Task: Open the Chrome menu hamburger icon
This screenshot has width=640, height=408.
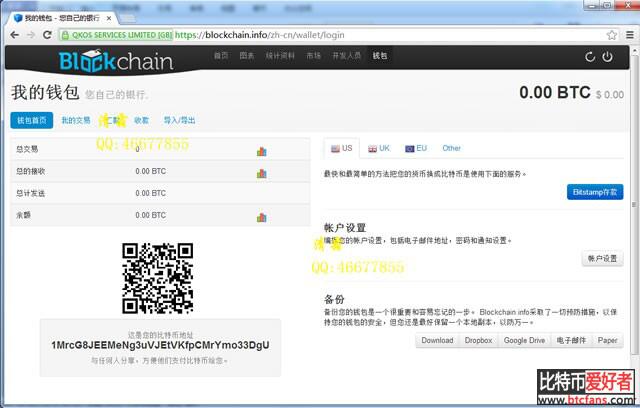Action: [630, 35]
